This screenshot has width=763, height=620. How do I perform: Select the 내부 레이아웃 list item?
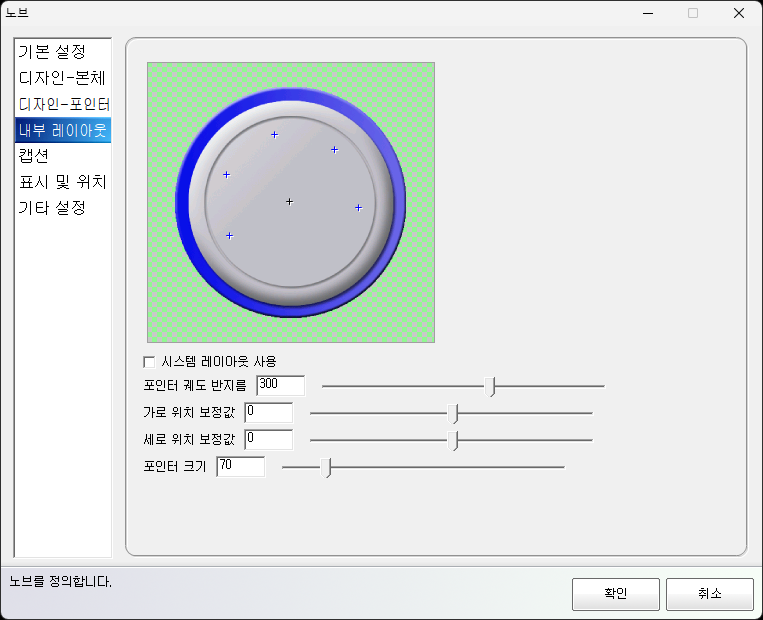(63, 130)
